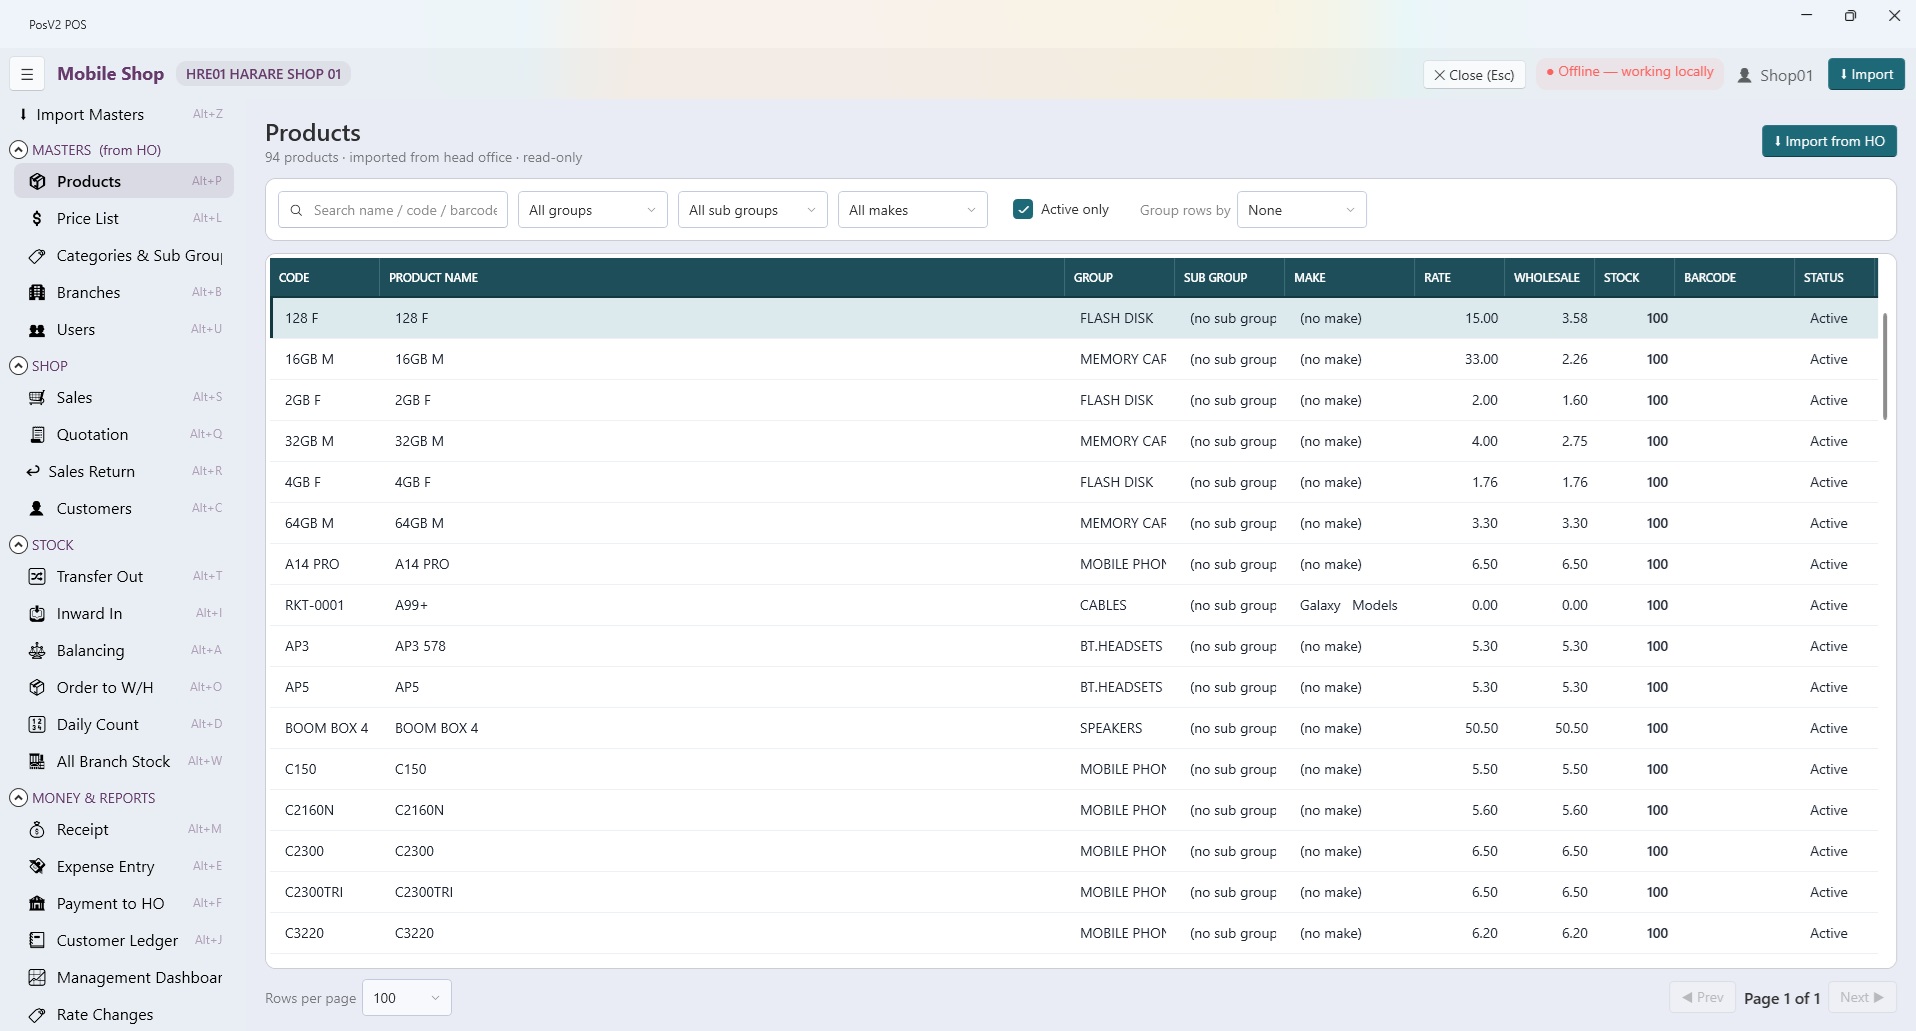Collapse the MONEY & REPORTS section
The height and width of the screenshot is (1031, 1916).
18,798
